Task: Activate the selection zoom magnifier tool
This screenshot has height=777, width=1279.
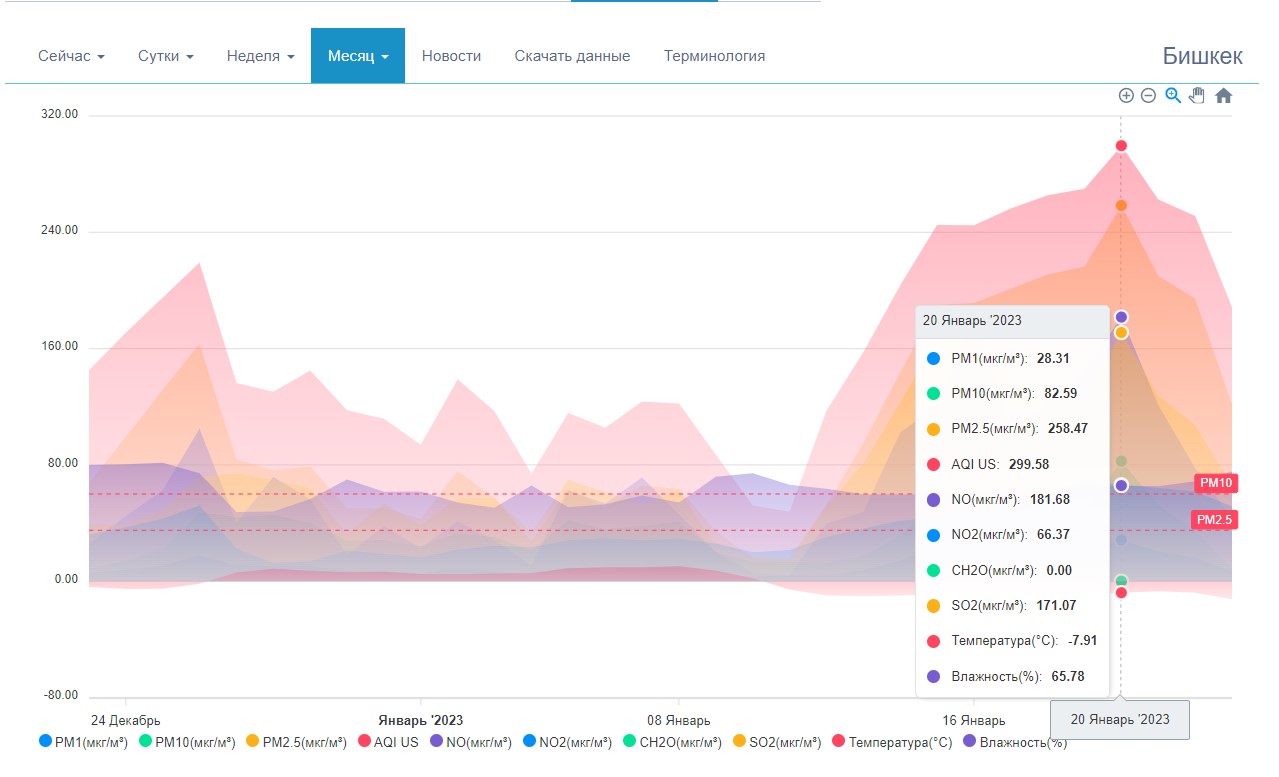Action: click(x=1173, y=96)
